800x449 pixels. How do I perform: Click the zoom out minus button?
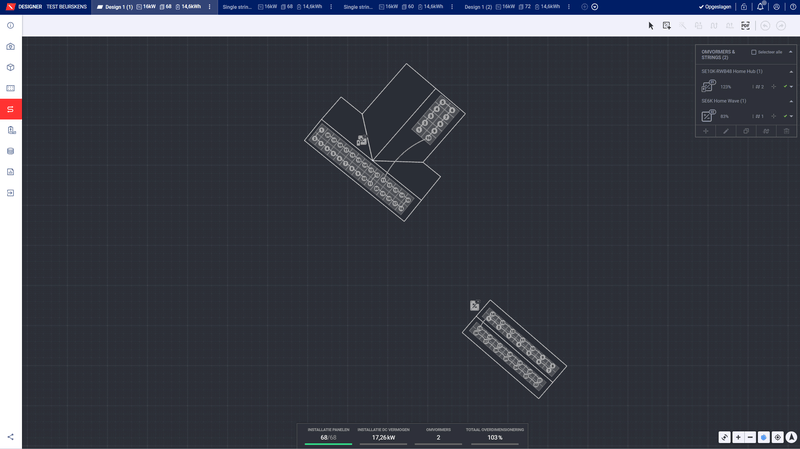coord(750,437)
